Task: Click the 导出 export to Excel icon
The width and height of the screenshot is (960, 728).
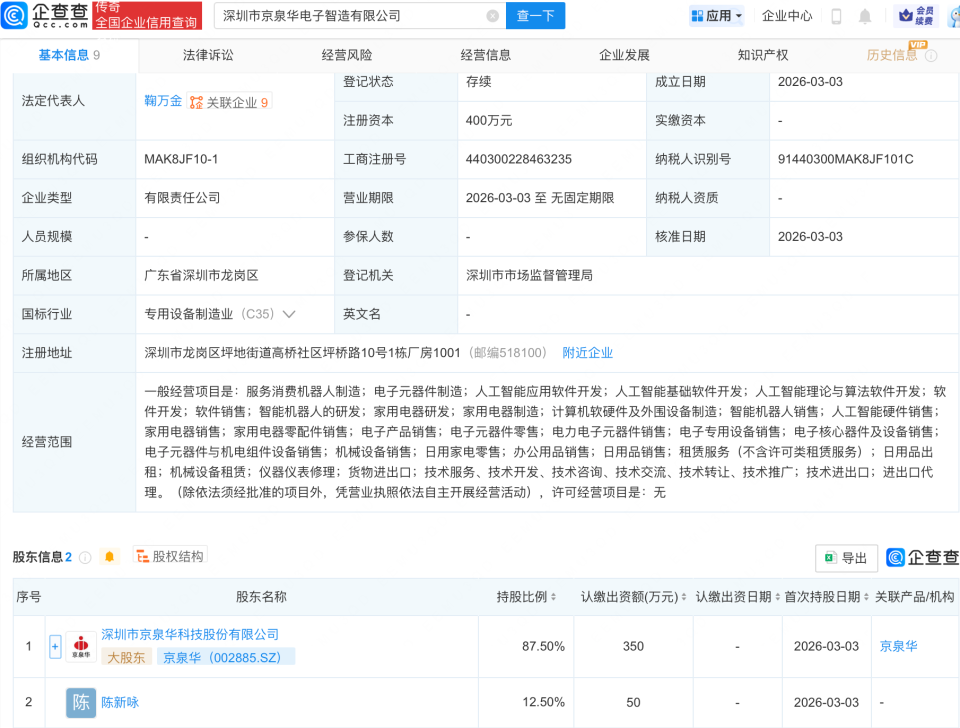Action: coord(844,558)
